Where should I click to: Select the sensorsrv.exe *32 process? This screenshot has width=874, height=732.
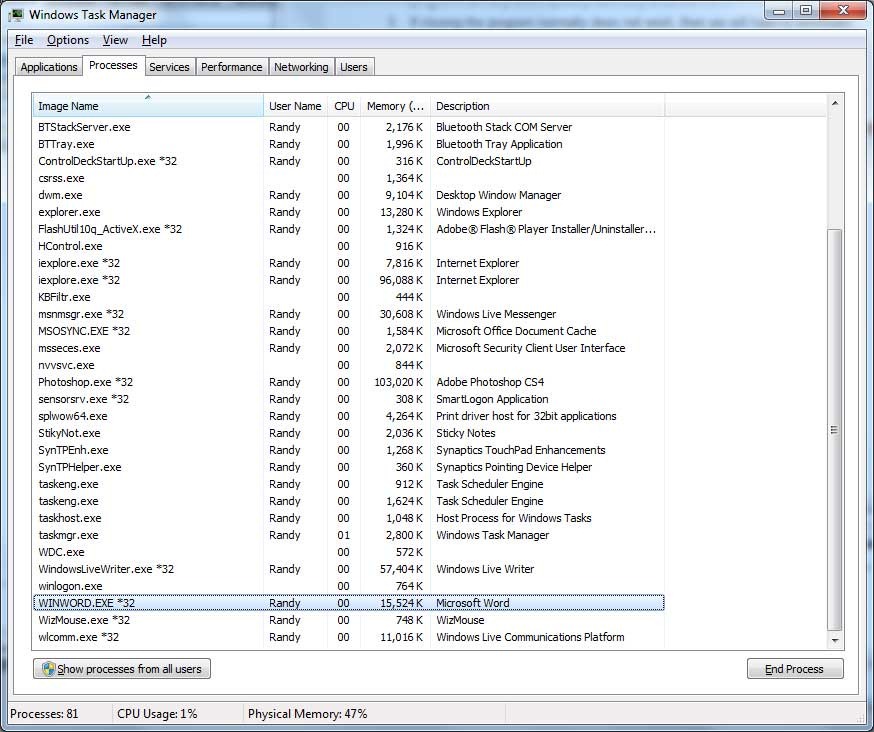pyautogui.click(x=348, y=399)
